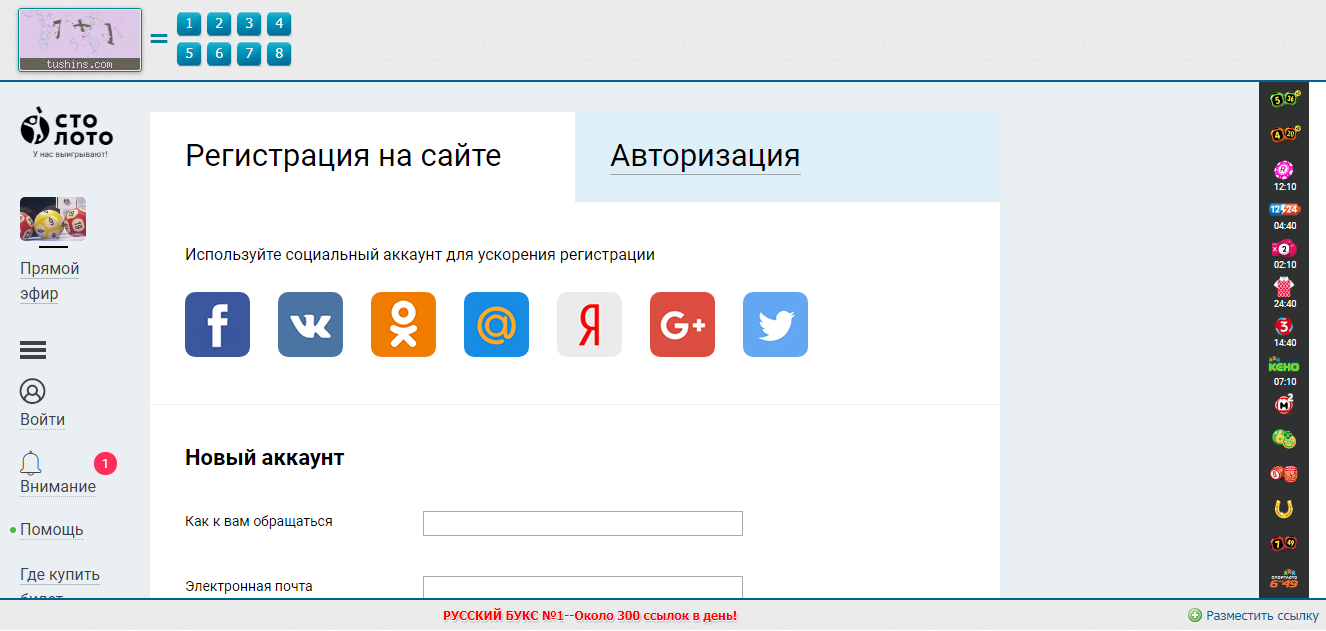1326x631 pixels.
Task: Open the 4 из 20 lottery icon
Action: click(x=1284, y=134)
